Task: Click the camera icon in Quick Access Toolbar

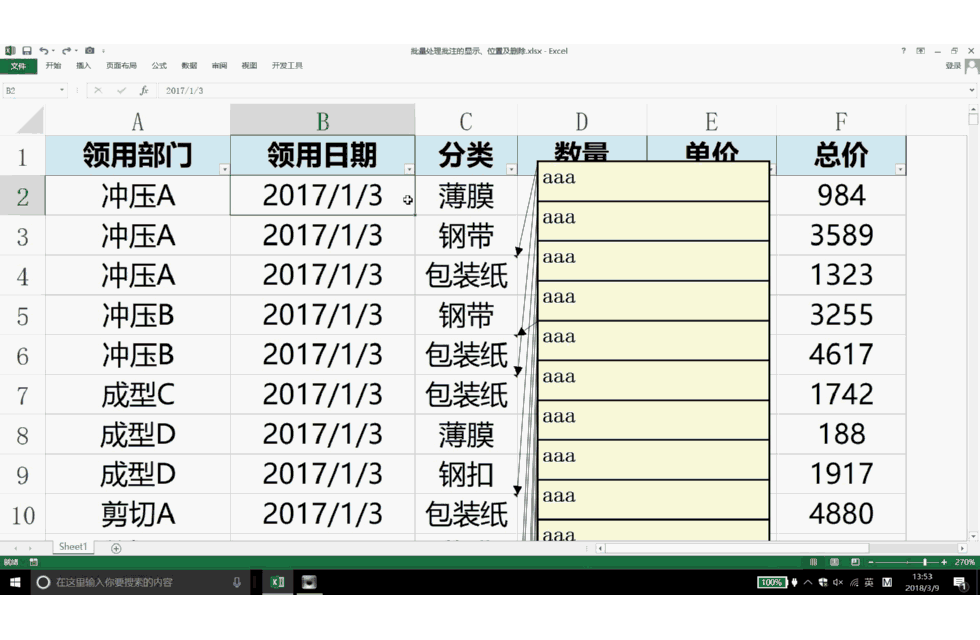Action: [x=88, y=50]
